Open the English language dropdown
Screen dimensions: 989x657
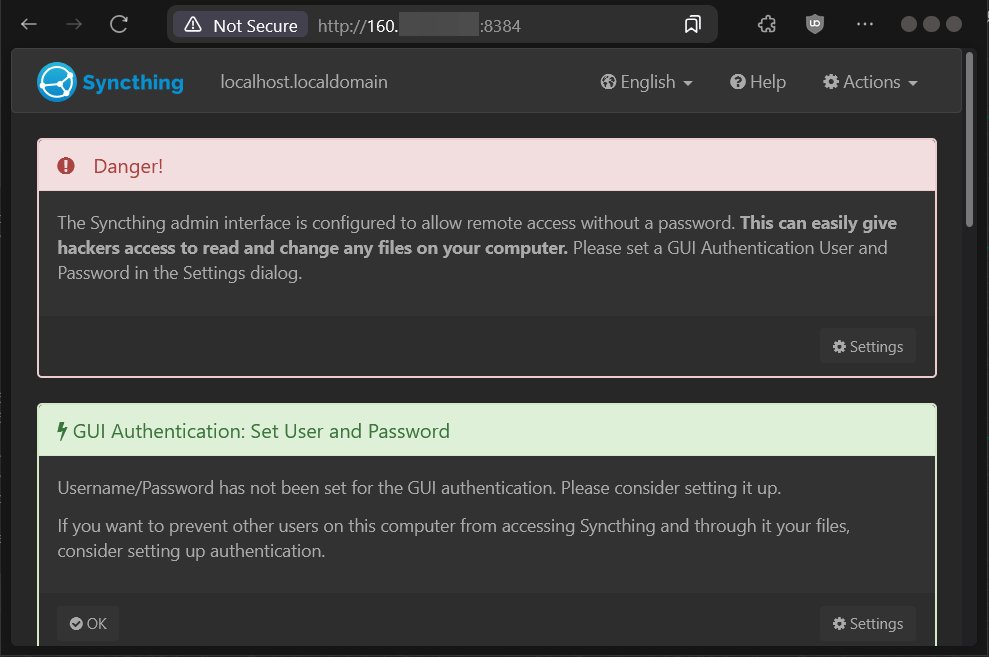tap(647, 82)
